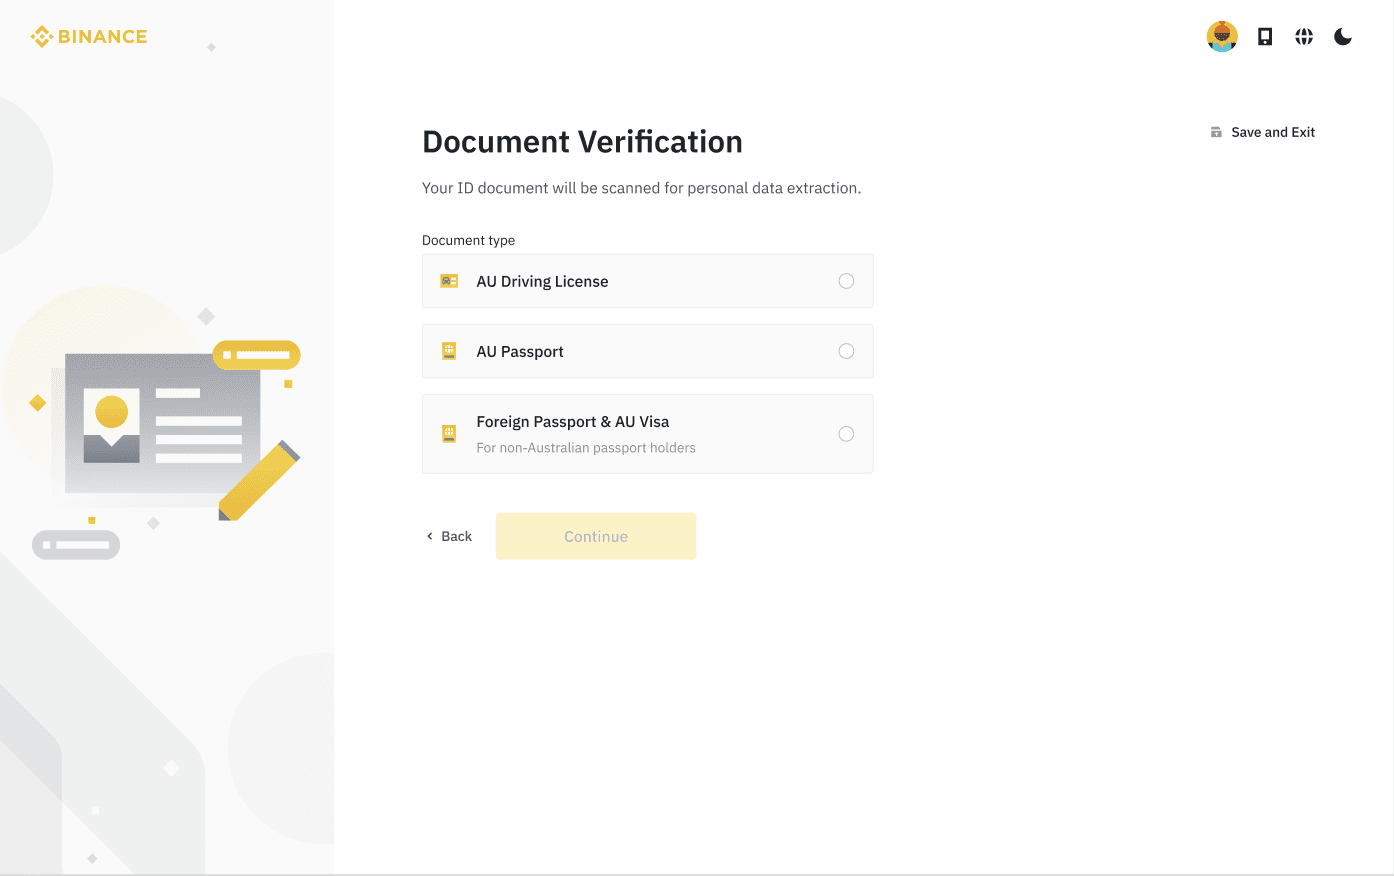Image resolution: width=1394 pixels, height=876 pixels.
Task: Click the Save and Exit disk icon
Action: (1216, 132)
